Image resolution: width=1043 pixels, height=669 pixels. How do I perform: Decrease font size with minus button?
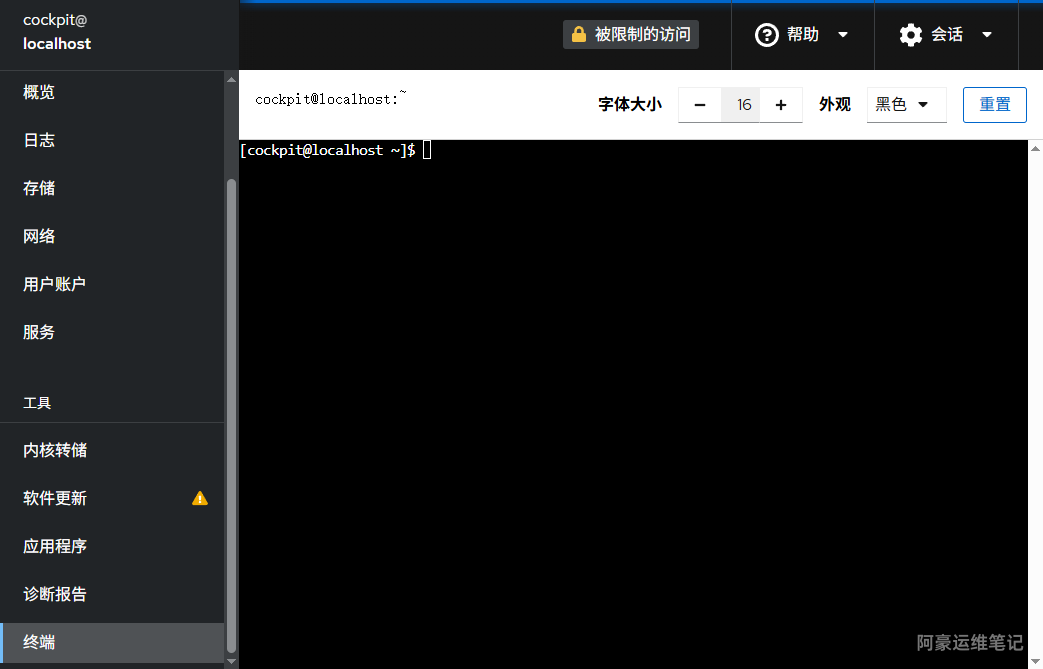[700, 105]
